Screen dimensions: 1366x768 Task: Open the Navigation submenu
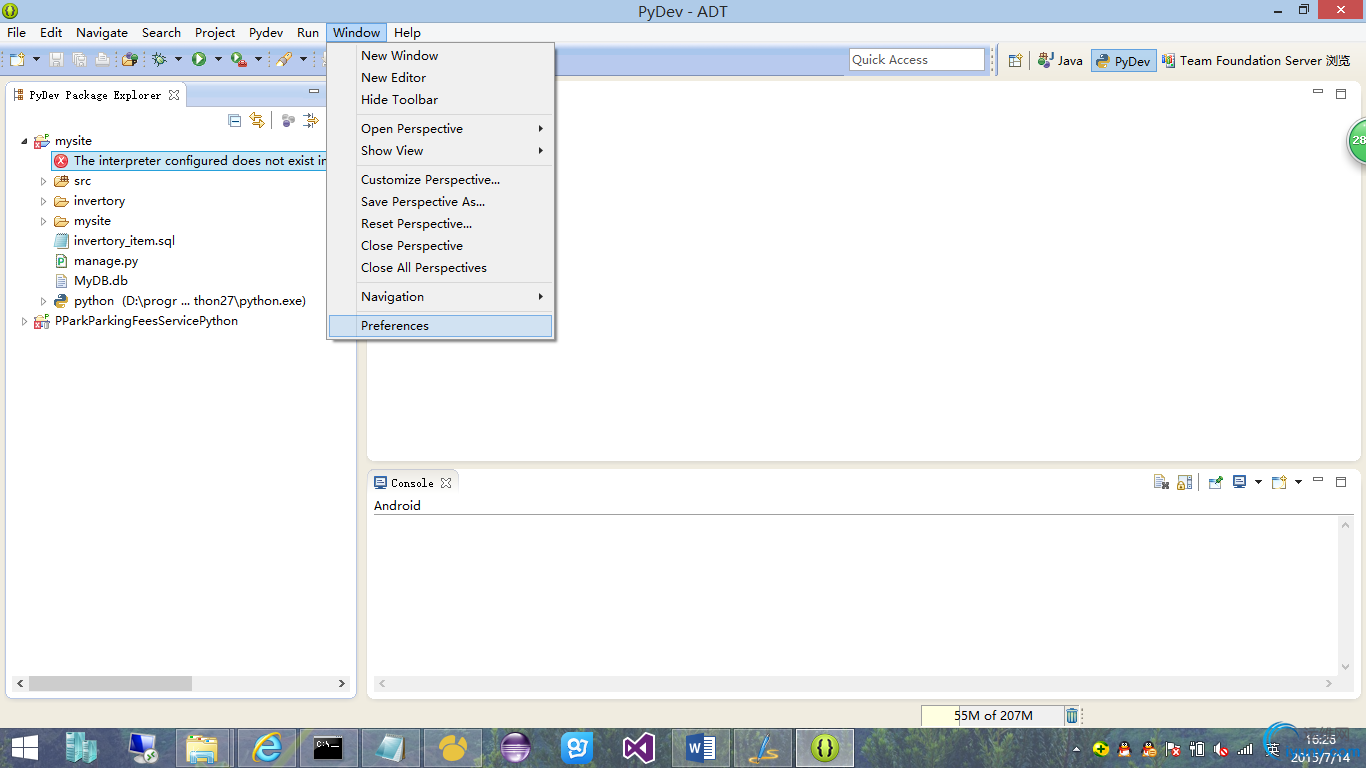point(440,297)
